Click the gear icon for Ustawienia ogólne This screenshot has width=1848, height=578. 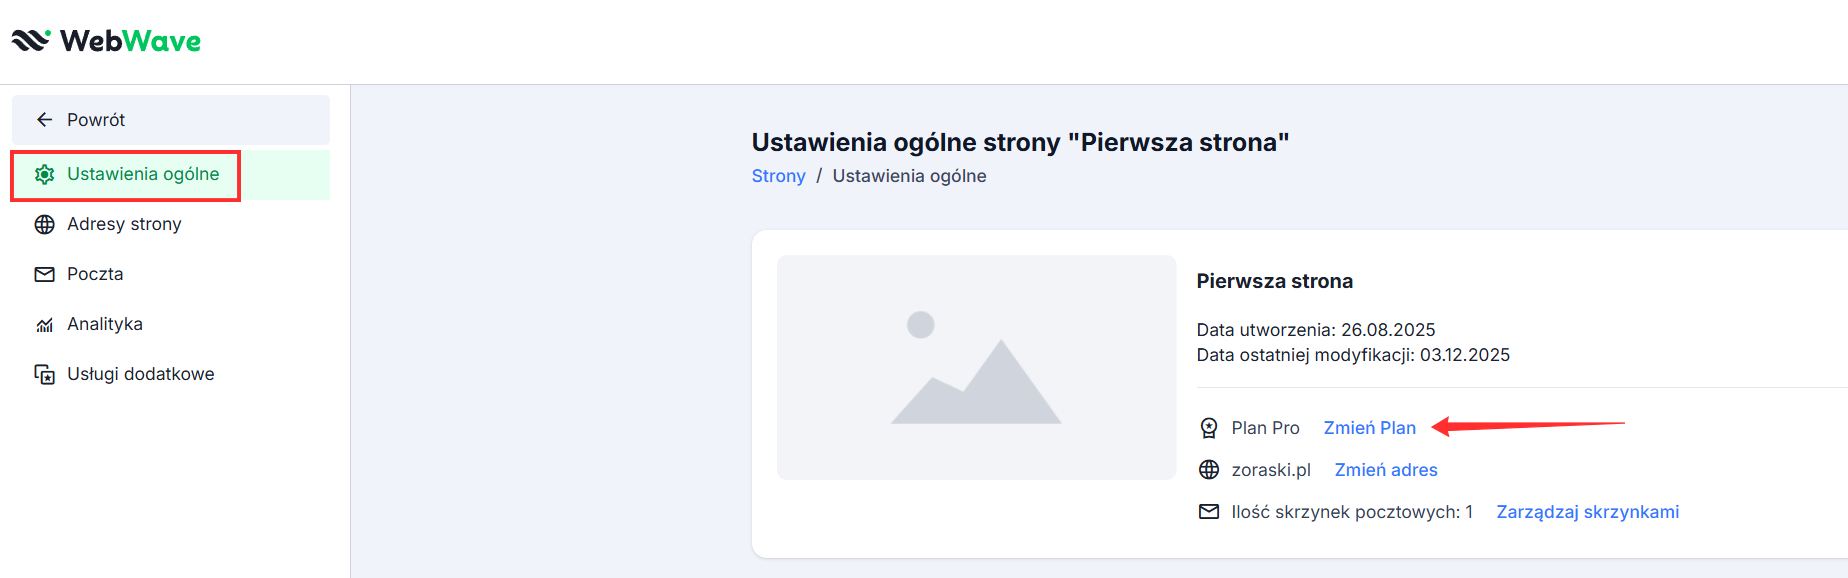[x=45, y=174]
